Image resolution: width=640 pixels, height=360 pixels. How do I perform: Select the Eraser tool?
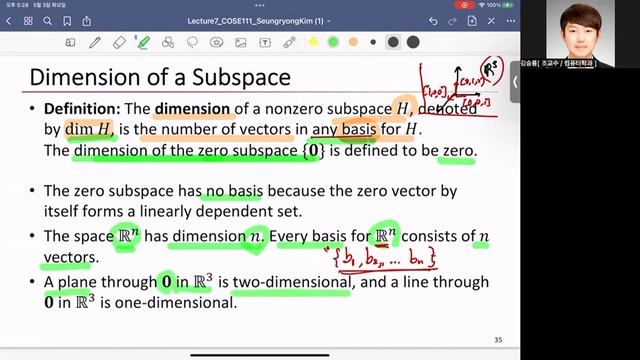click(119, 42)
